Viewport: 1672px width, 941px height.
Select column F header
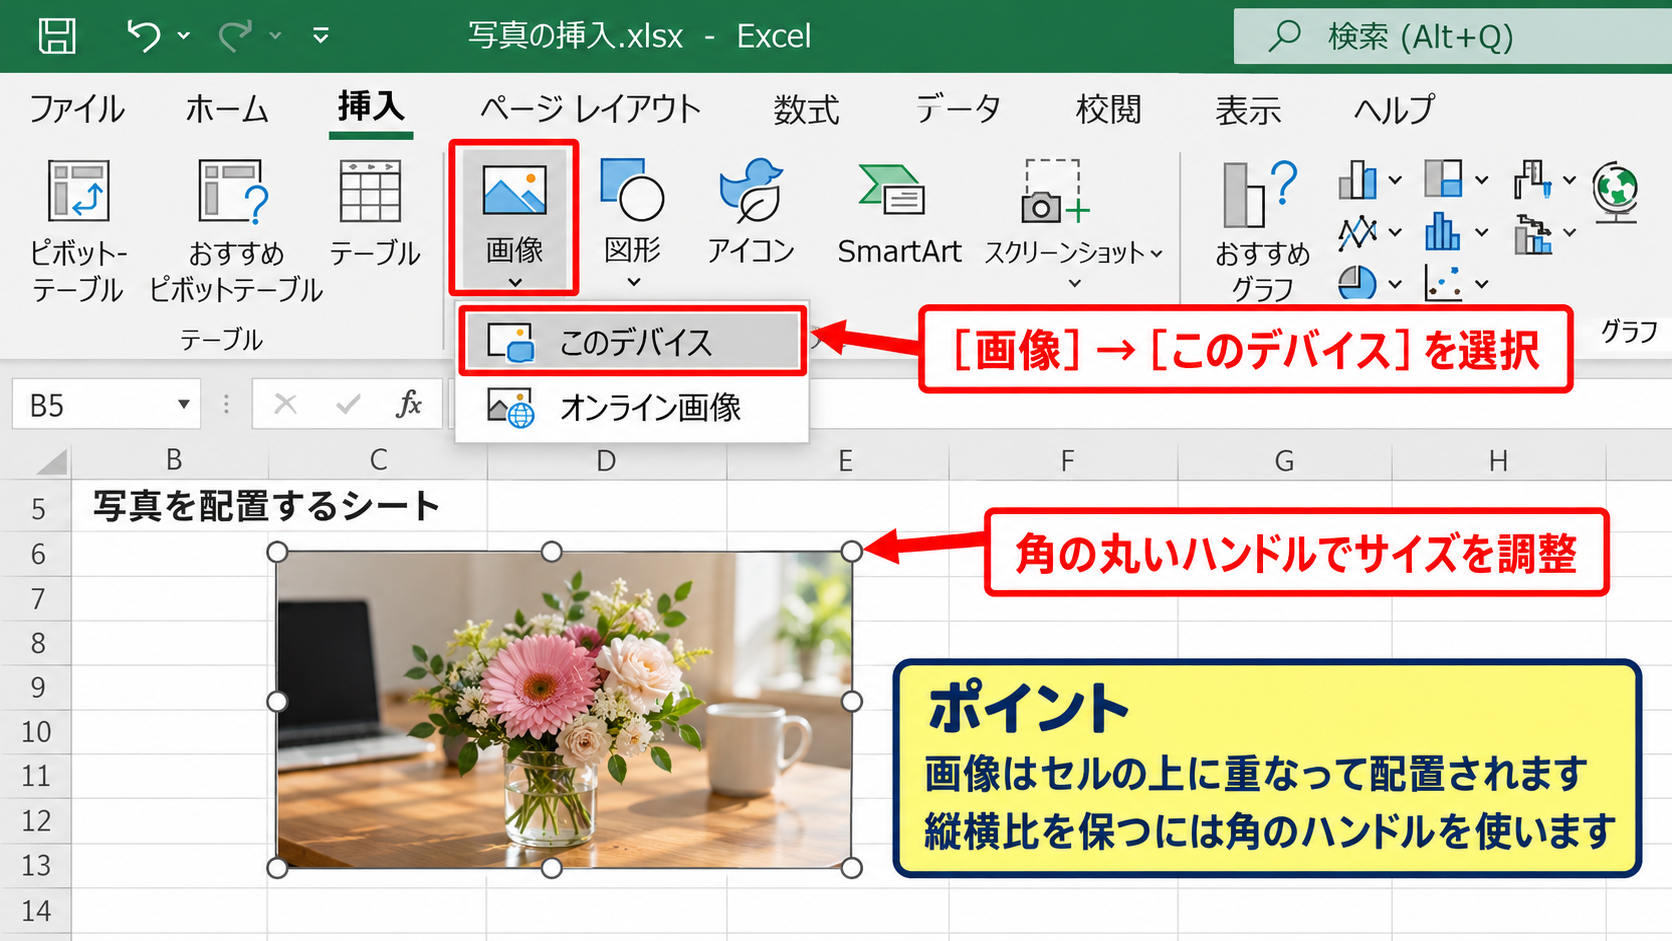(x=1066, y=460)
